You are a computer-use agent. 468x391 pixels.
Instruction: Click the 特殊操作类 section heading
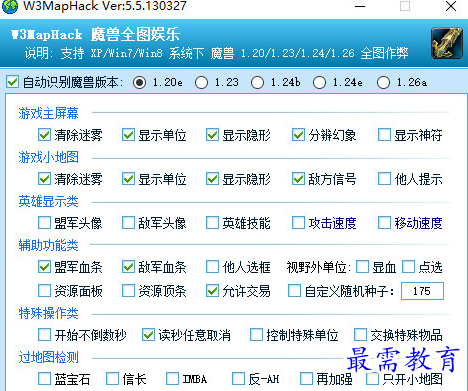point(48,313)
